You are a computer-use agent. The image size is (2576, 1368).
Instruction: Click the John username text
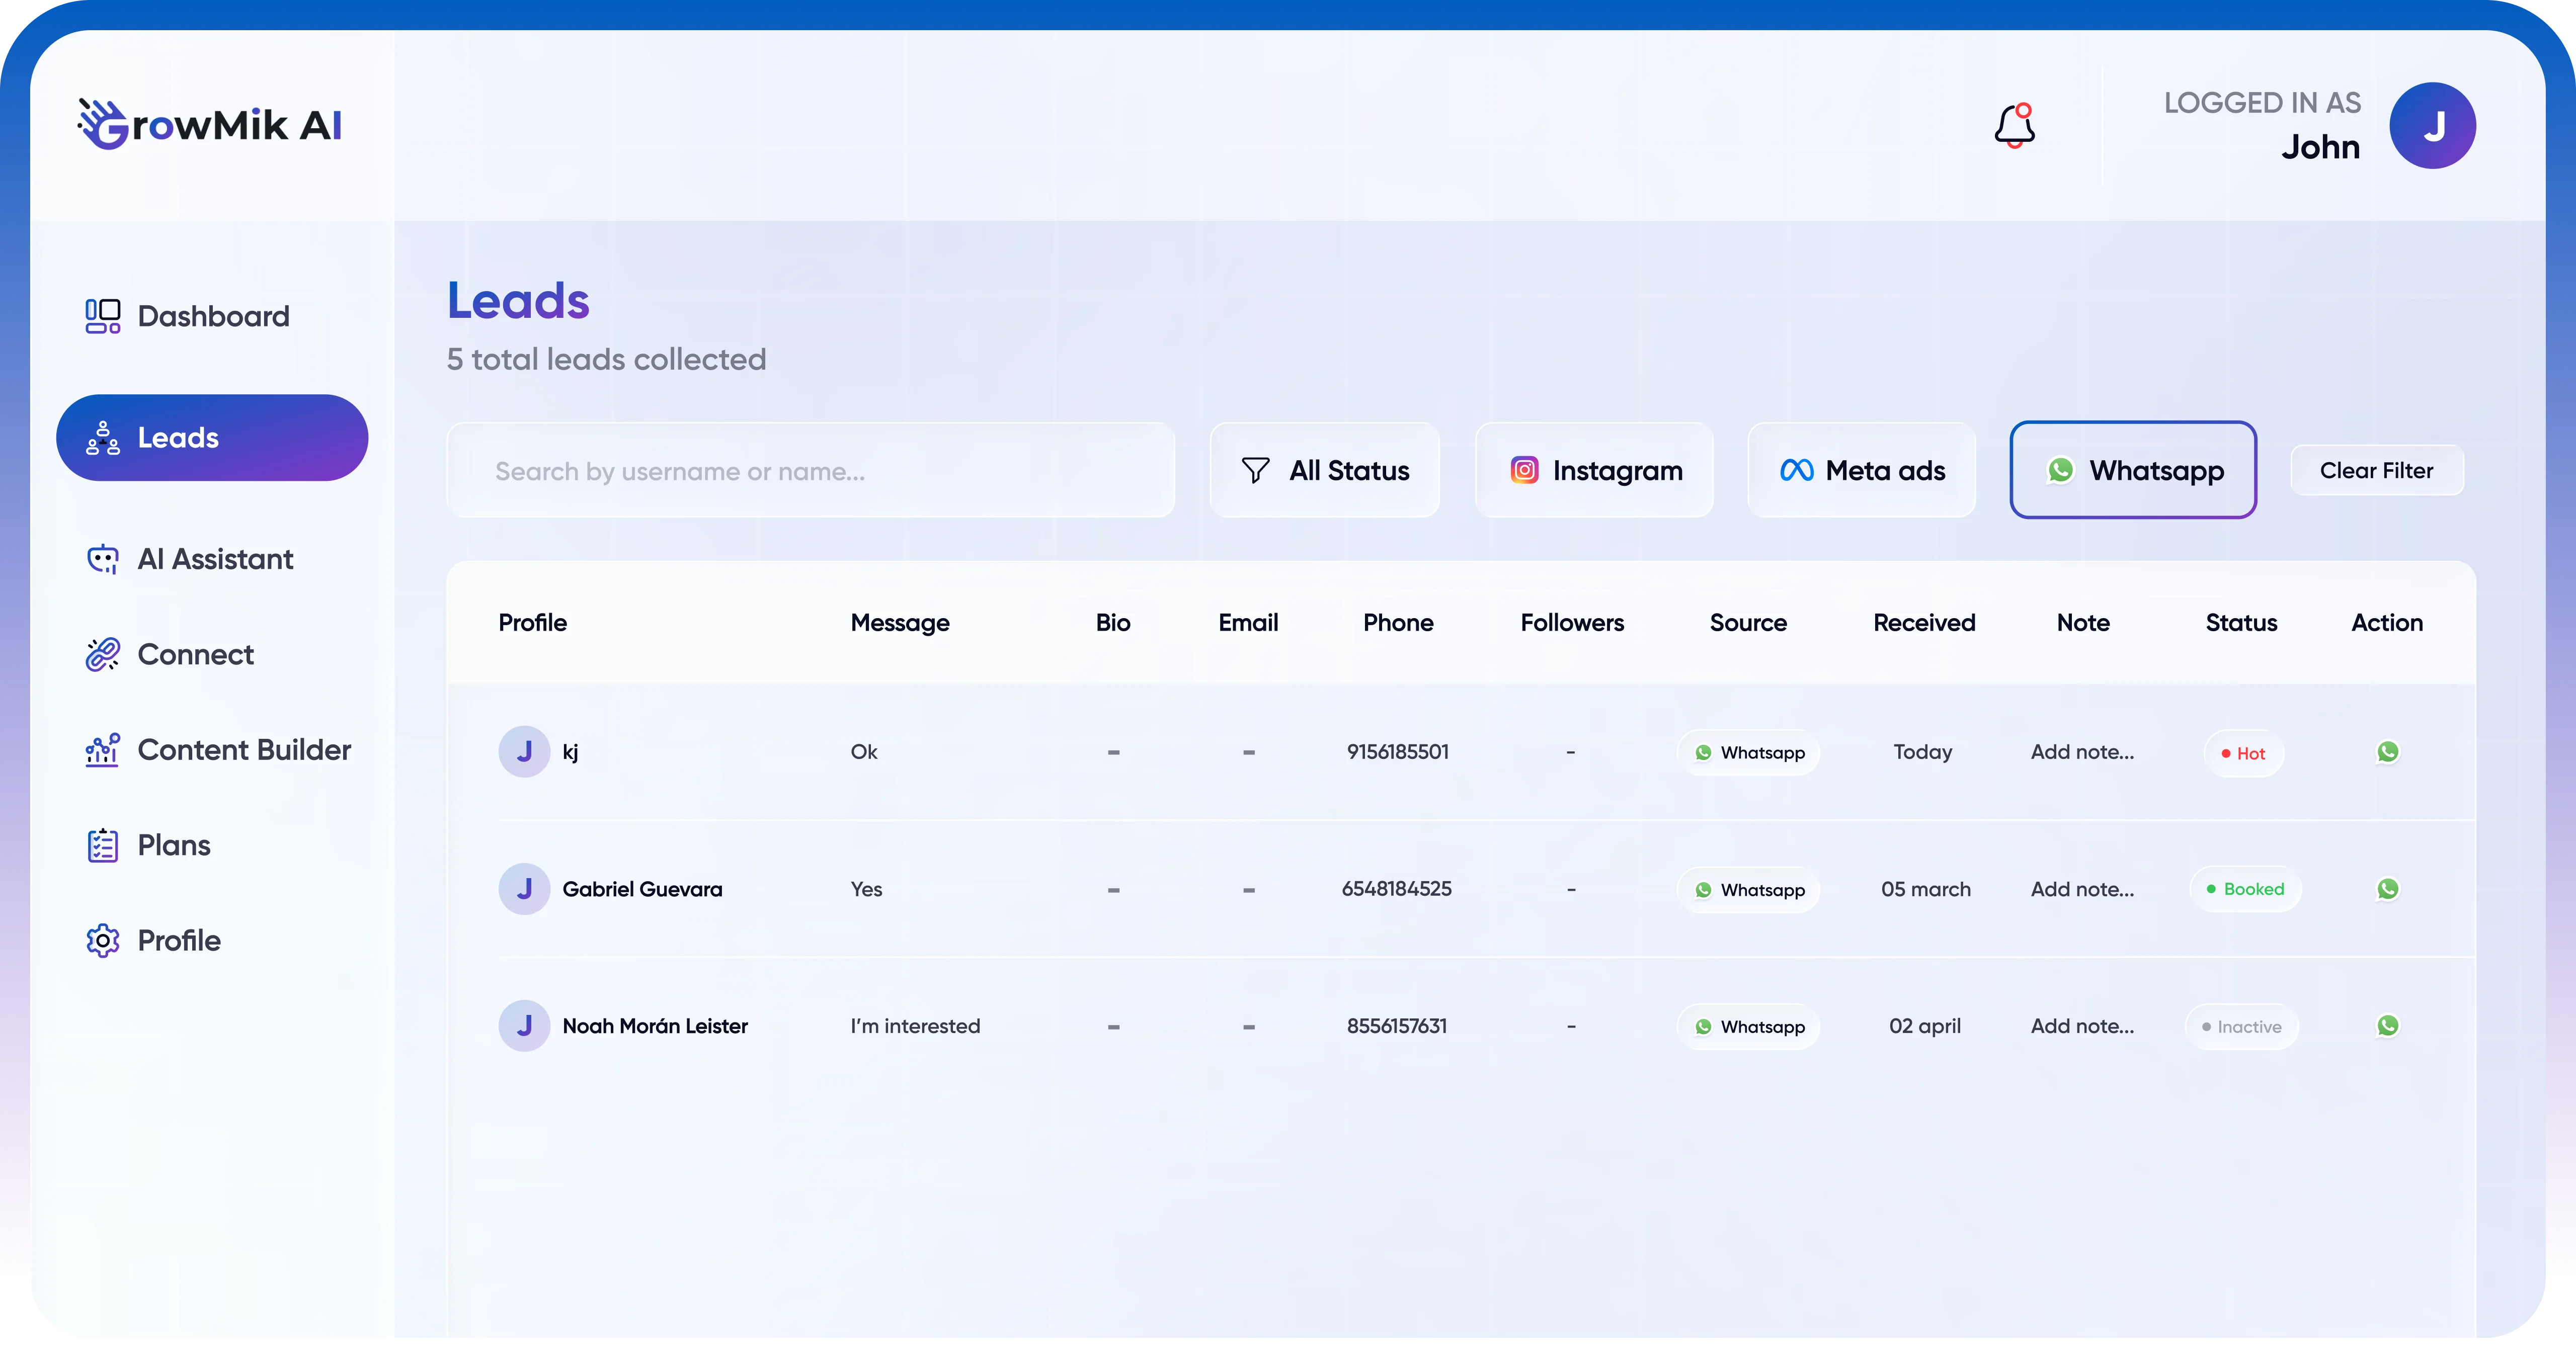(2320, 147)
